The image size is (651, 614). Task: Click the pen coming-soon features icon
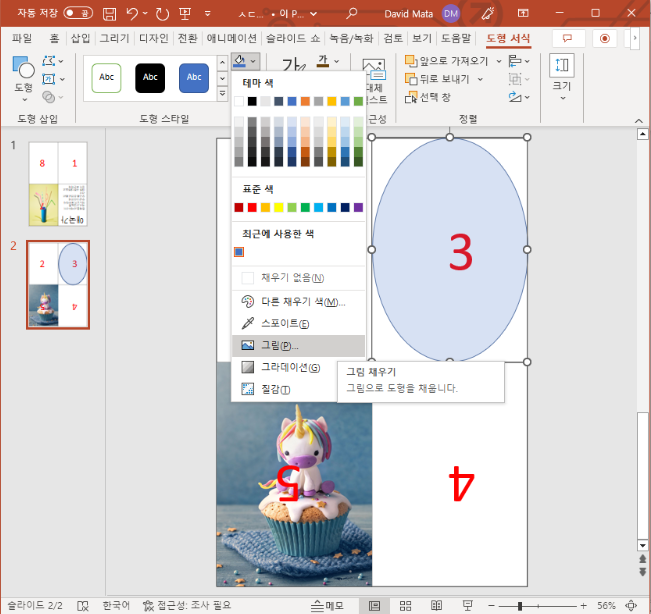[488, 14]
